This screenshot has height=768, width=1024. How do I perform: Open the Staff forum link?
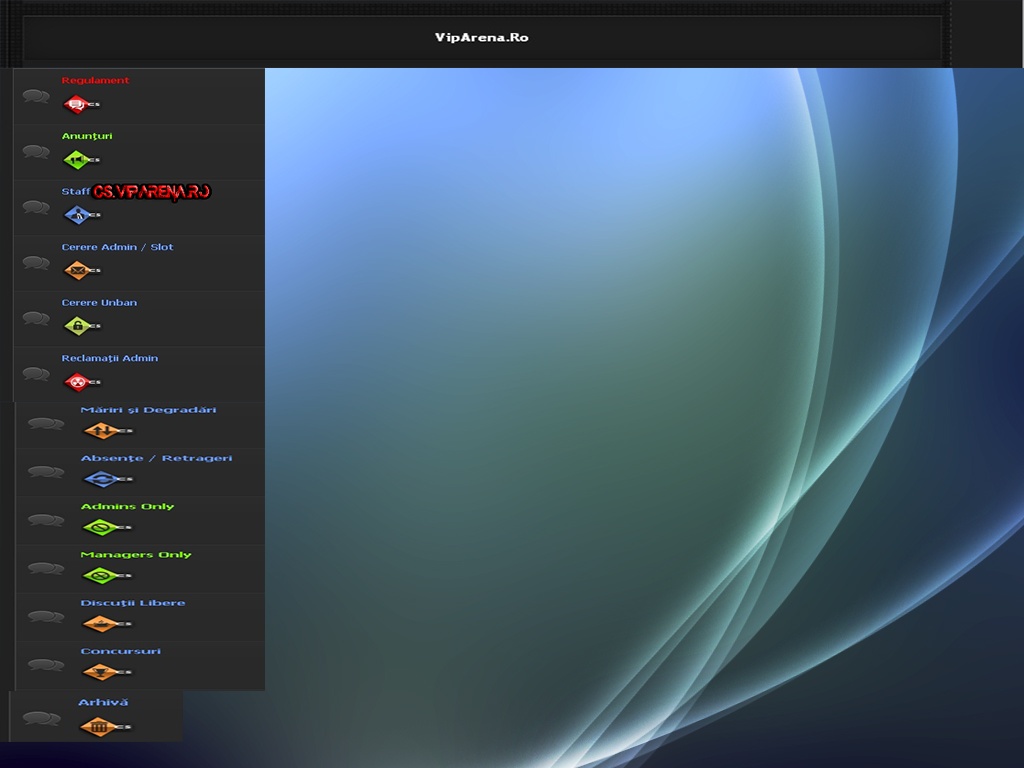click(x=76, y=191)
